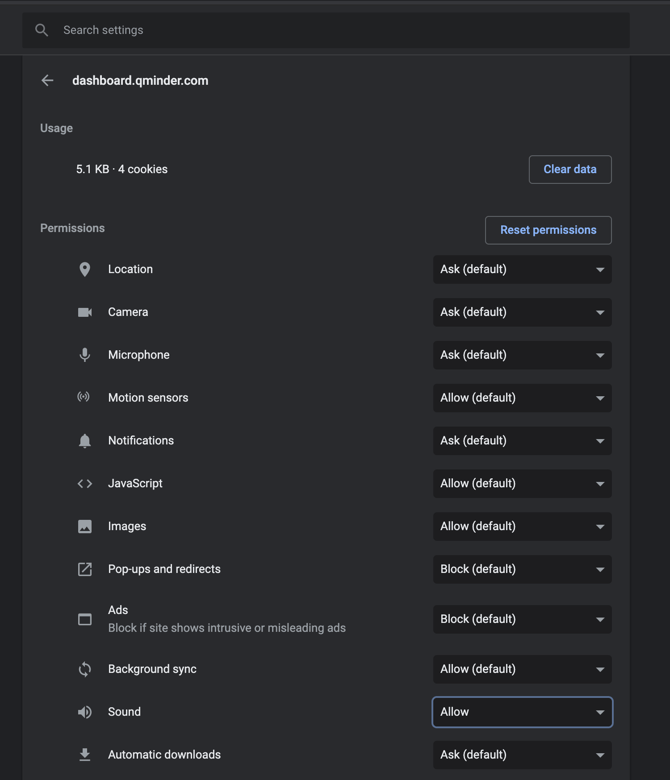Click the Automatic downloads icon
The height and width of the screenshot is (780, 670).
coord(85,755)
